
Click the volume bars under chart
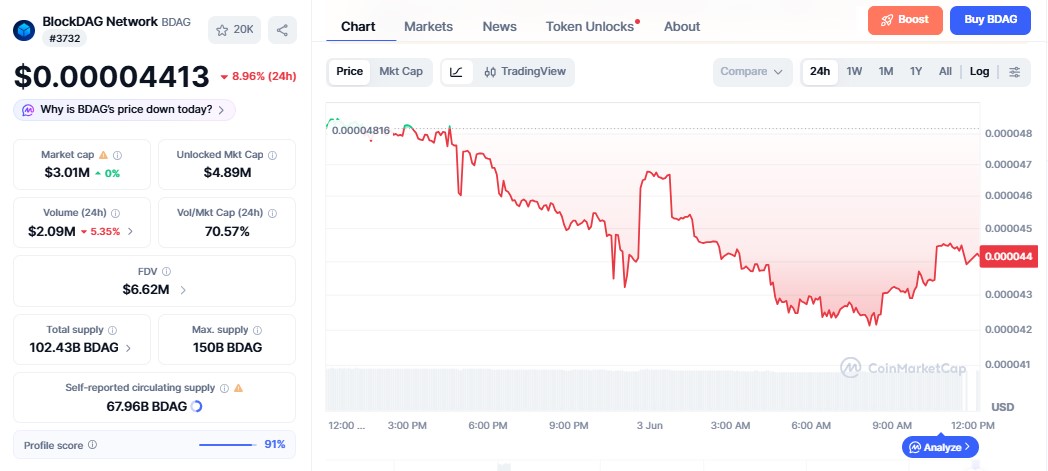[x=652, y=389]
